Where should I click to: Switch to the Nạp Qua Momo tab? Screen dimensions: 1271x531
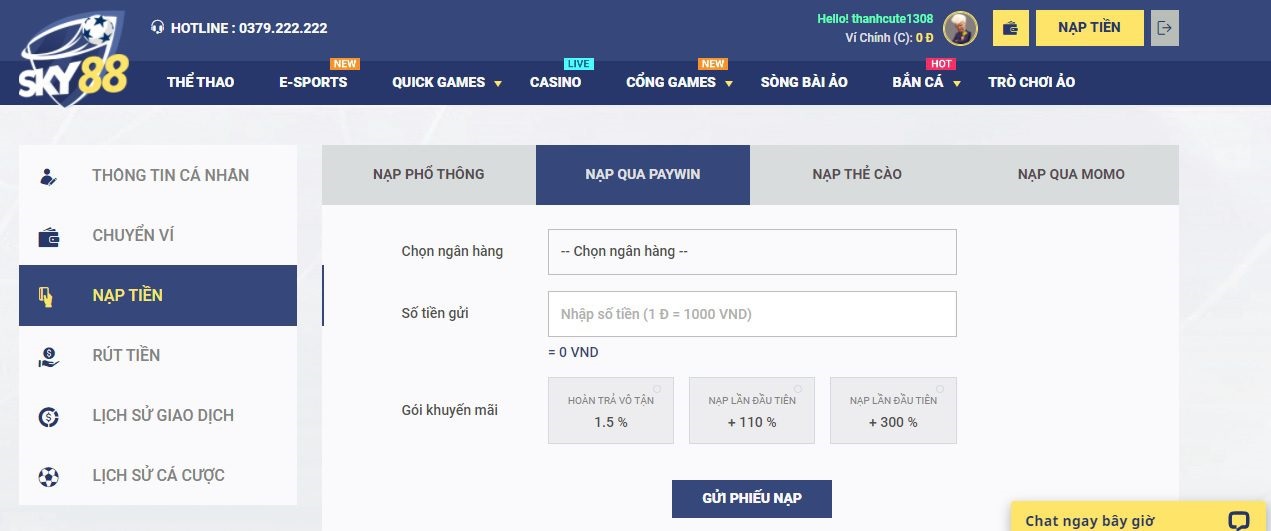click(1071, 174)
